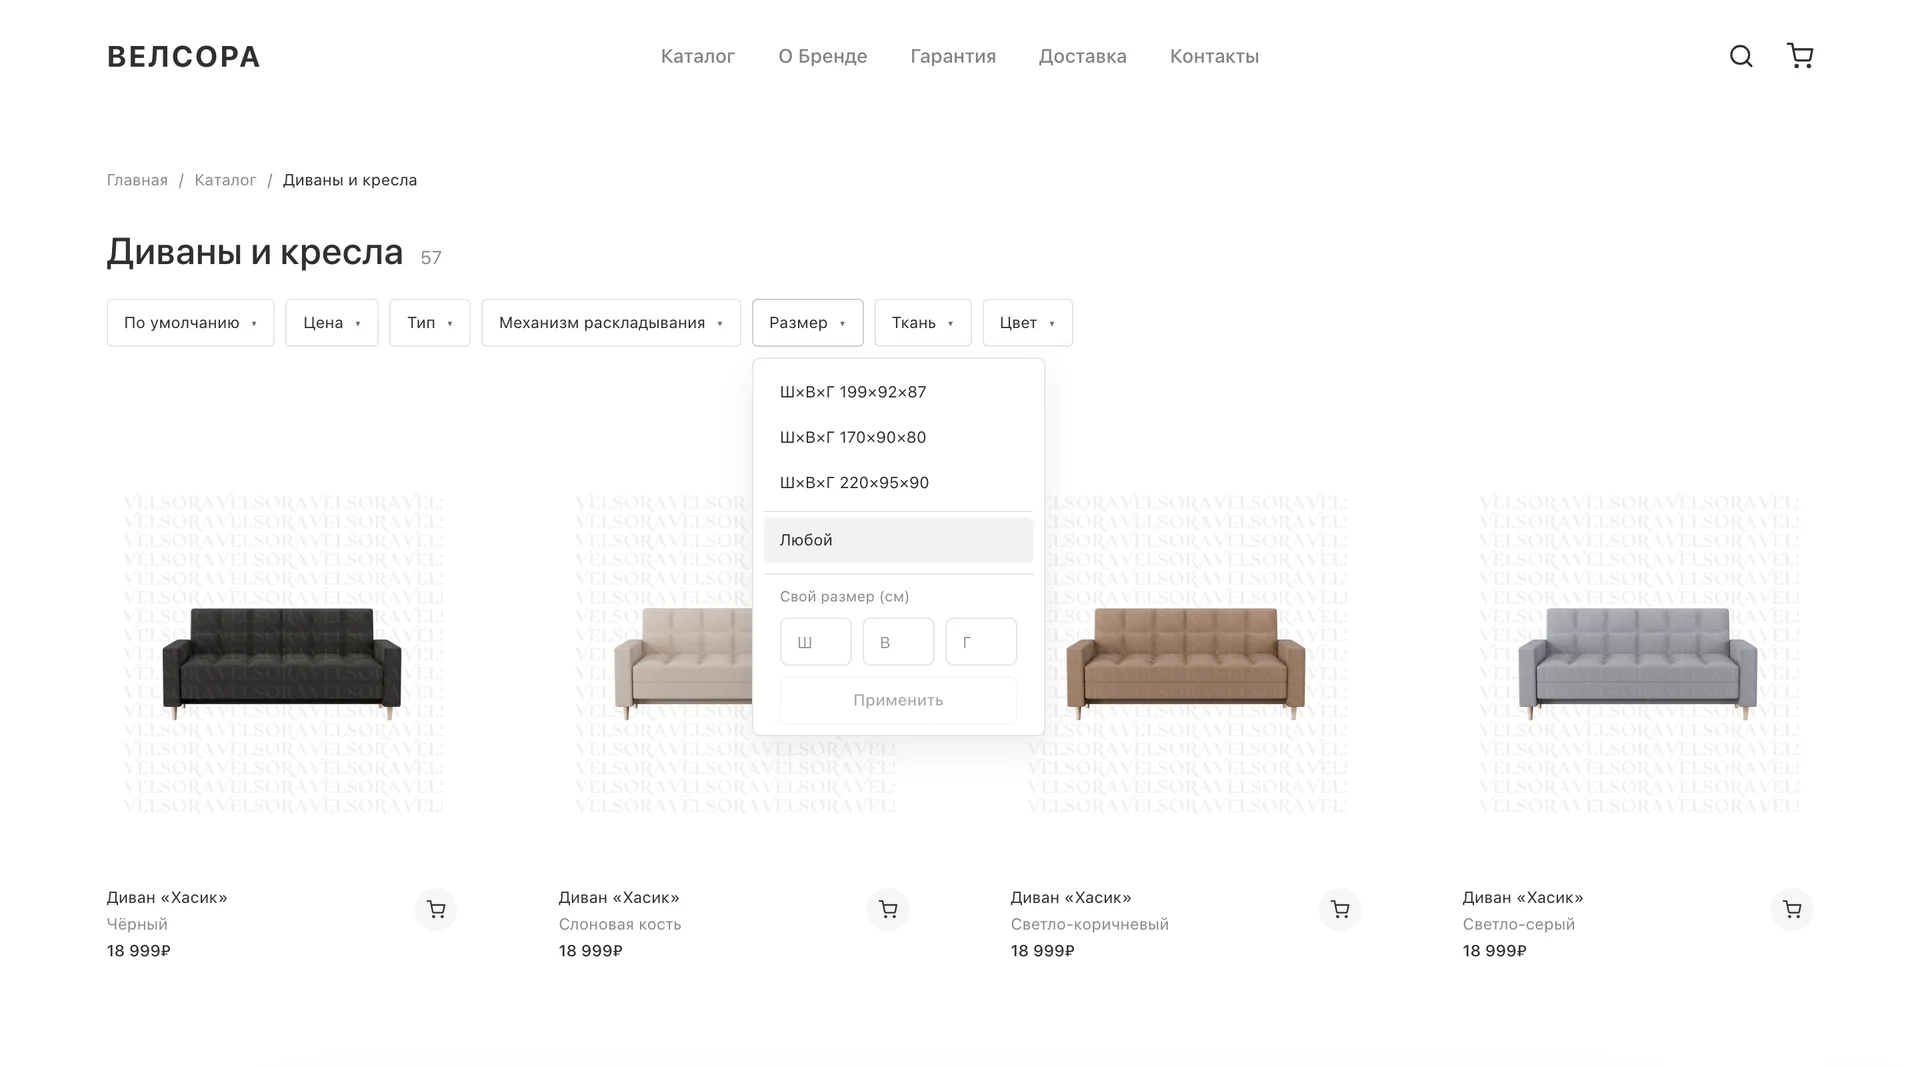Expand the Тип filter
The height and width of the screenshot is (1067, 1920).
point(430,323)
